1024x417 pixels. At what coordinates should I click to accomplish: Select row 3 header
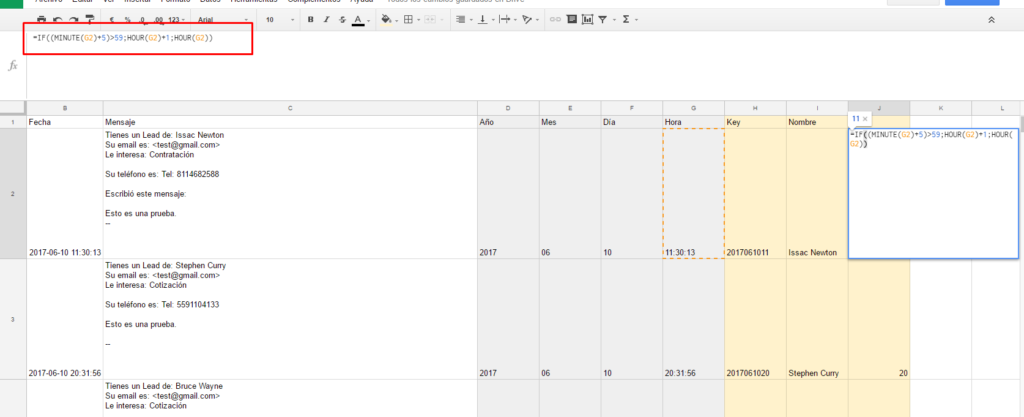[13, 319]
